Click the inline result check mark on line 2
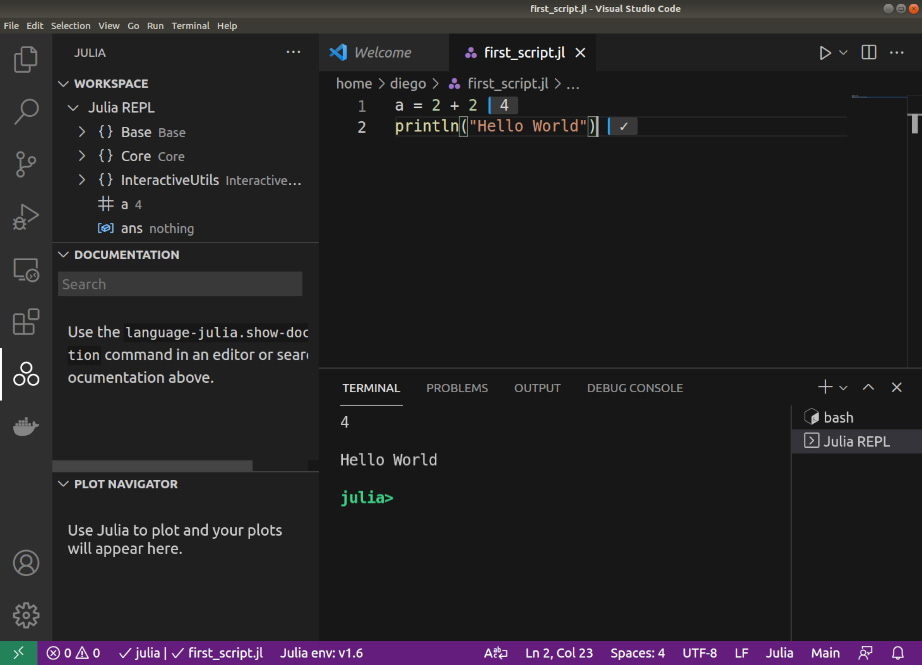922x665 pixels. coord(623,126)
